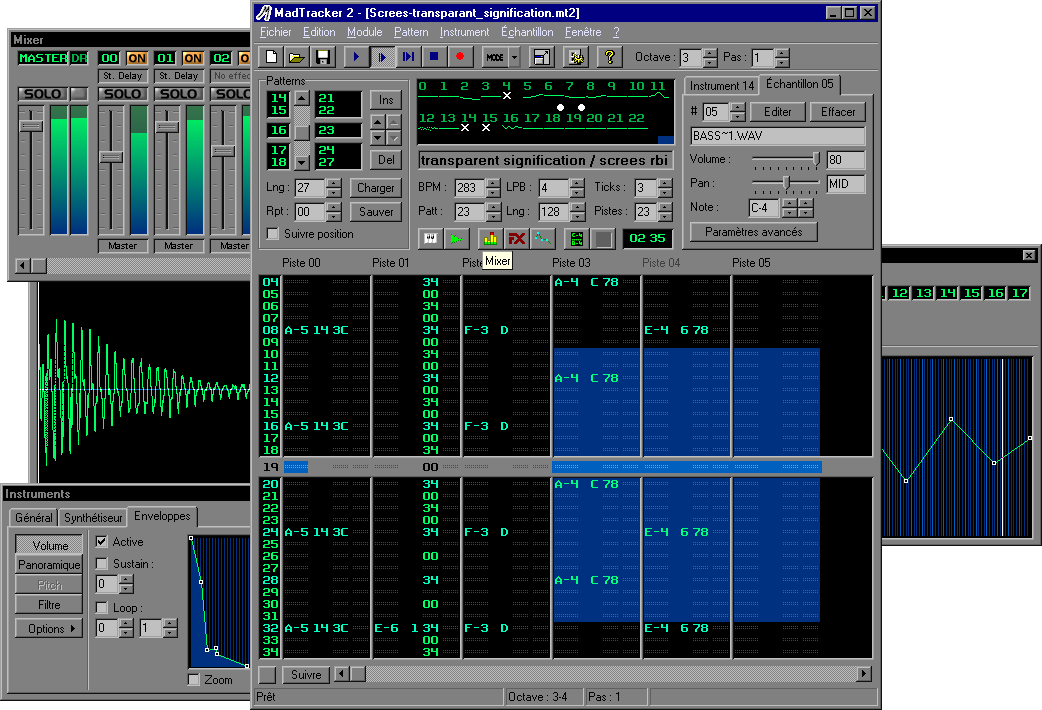Increase Ticks value with up arrow
This screenshot has width=1042, height=710.
[665, 183]
